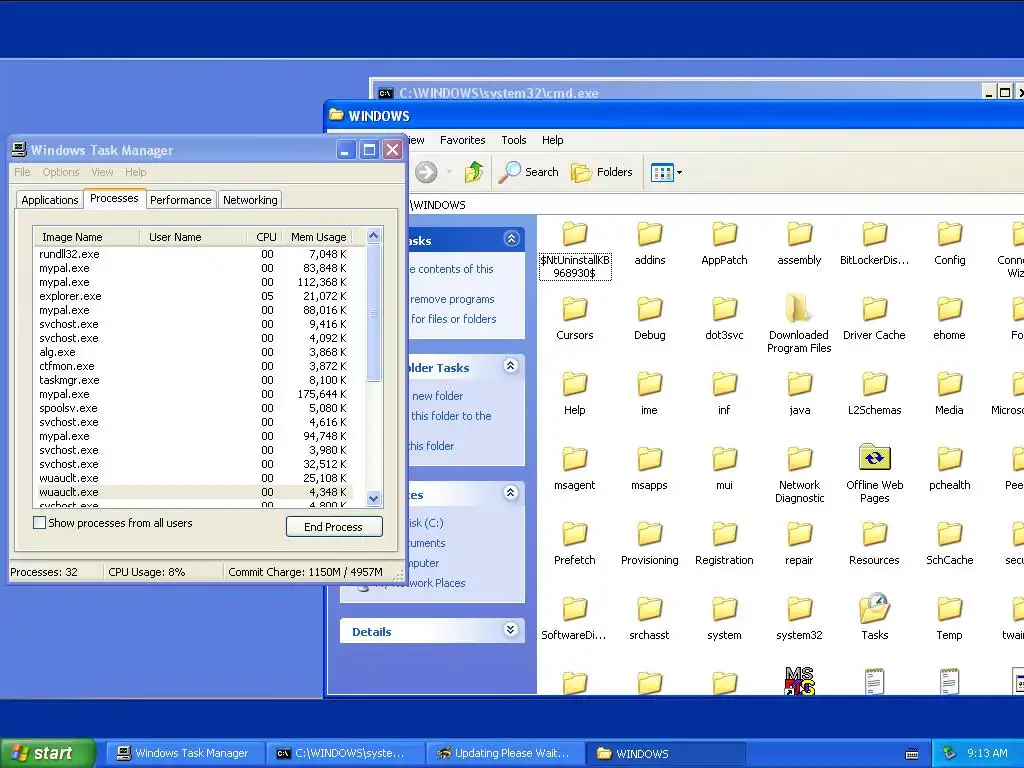1024x768 pixels.
Task: Open the Favorites menu in Explorer
Action: [462, 140]
